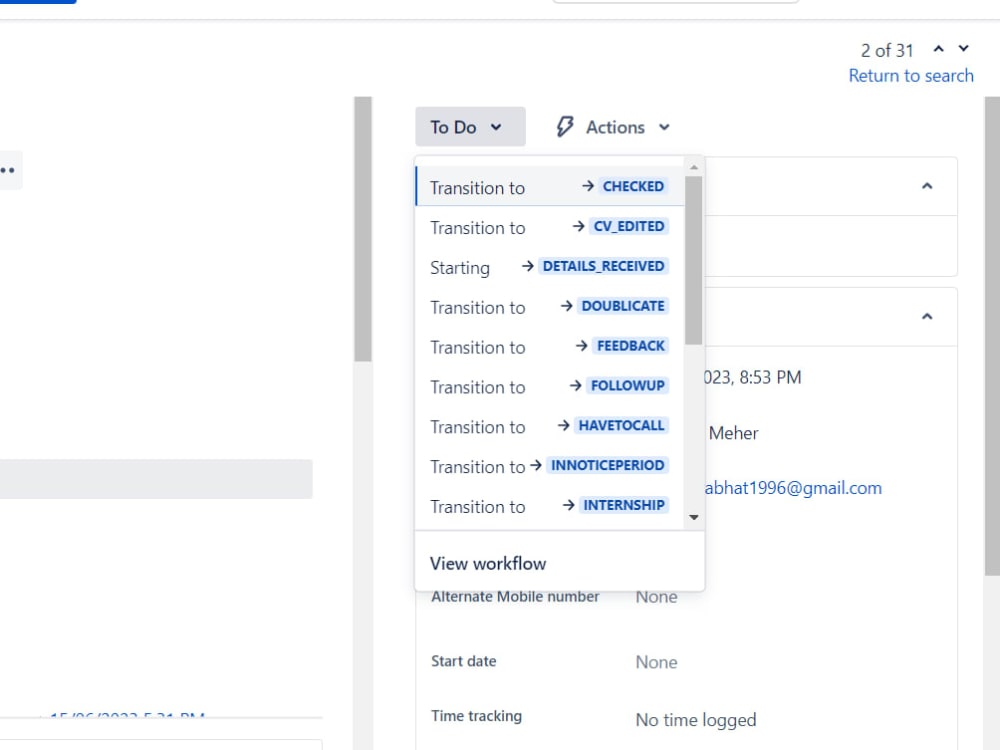The image size is (1000, 750).
Task: Click the Alternate Mobile number None value
Action: 656,597
